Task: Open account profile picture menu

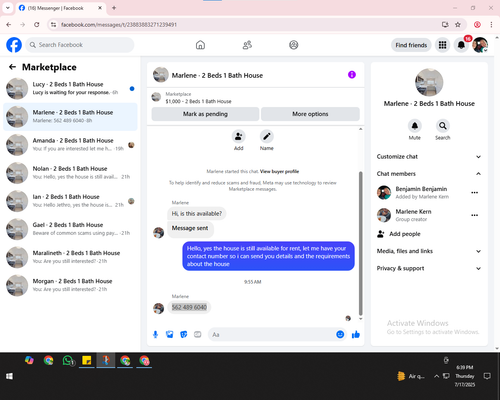Action: 480,45
